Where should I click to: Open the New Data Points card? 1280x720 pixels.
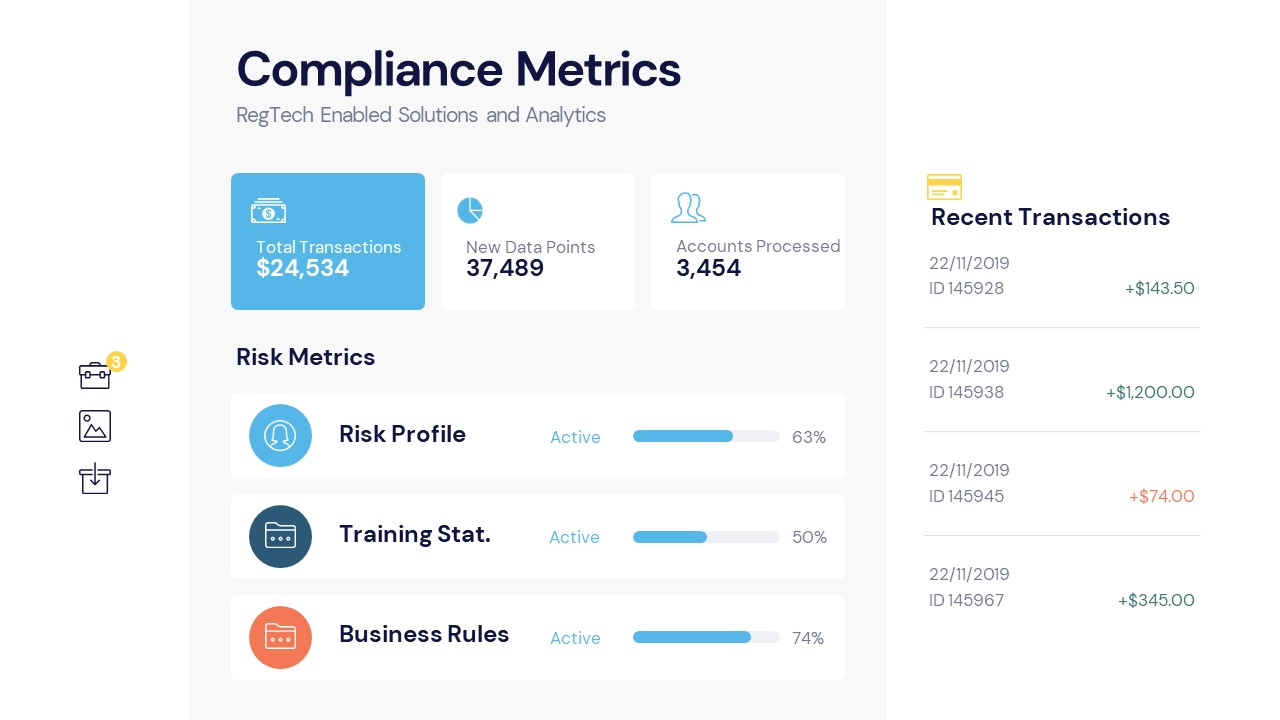click(538, 241)
